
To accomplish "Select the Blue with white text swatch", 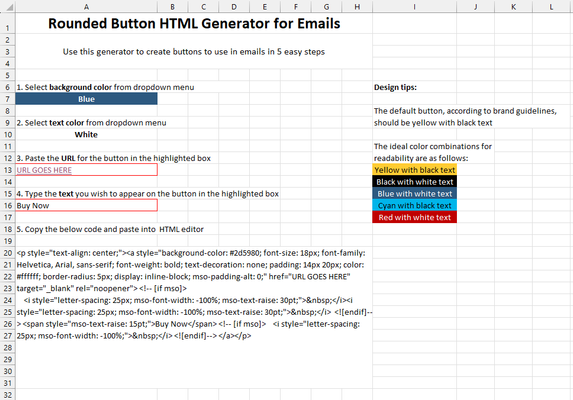I will tap(414, 194).
